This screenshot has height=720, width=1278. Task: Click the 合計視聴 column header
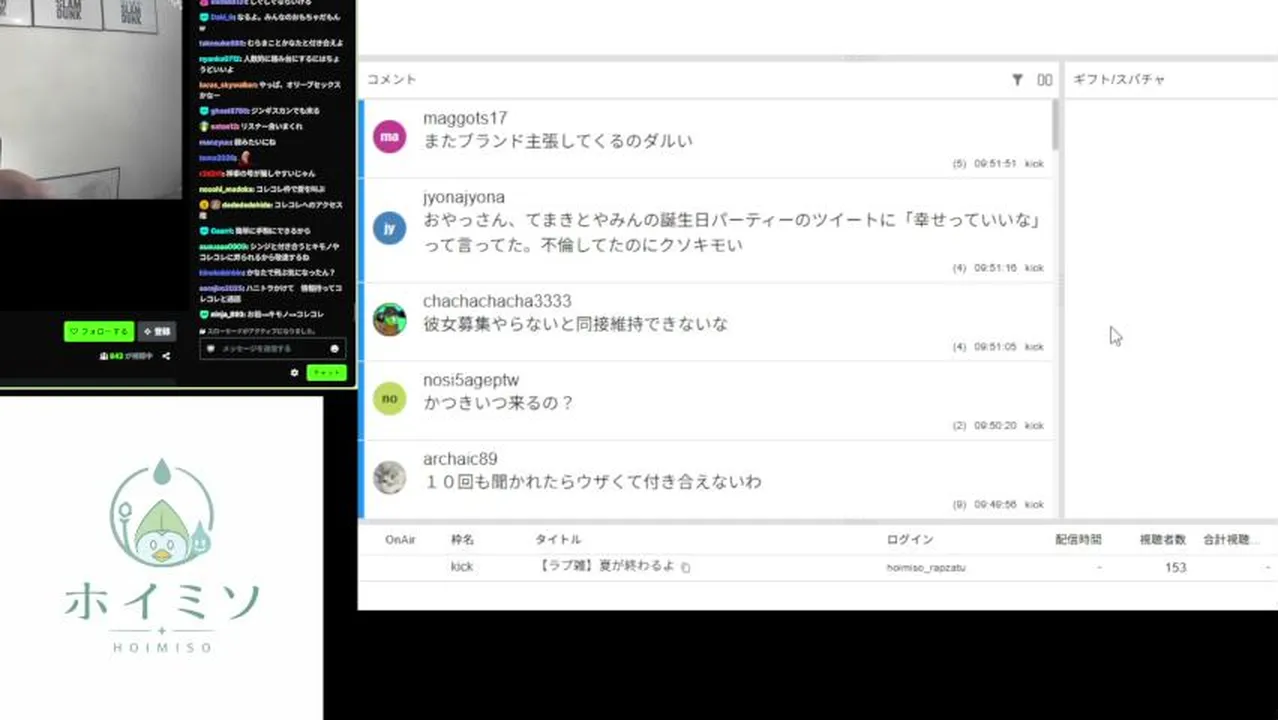(x=1229, y=540)
